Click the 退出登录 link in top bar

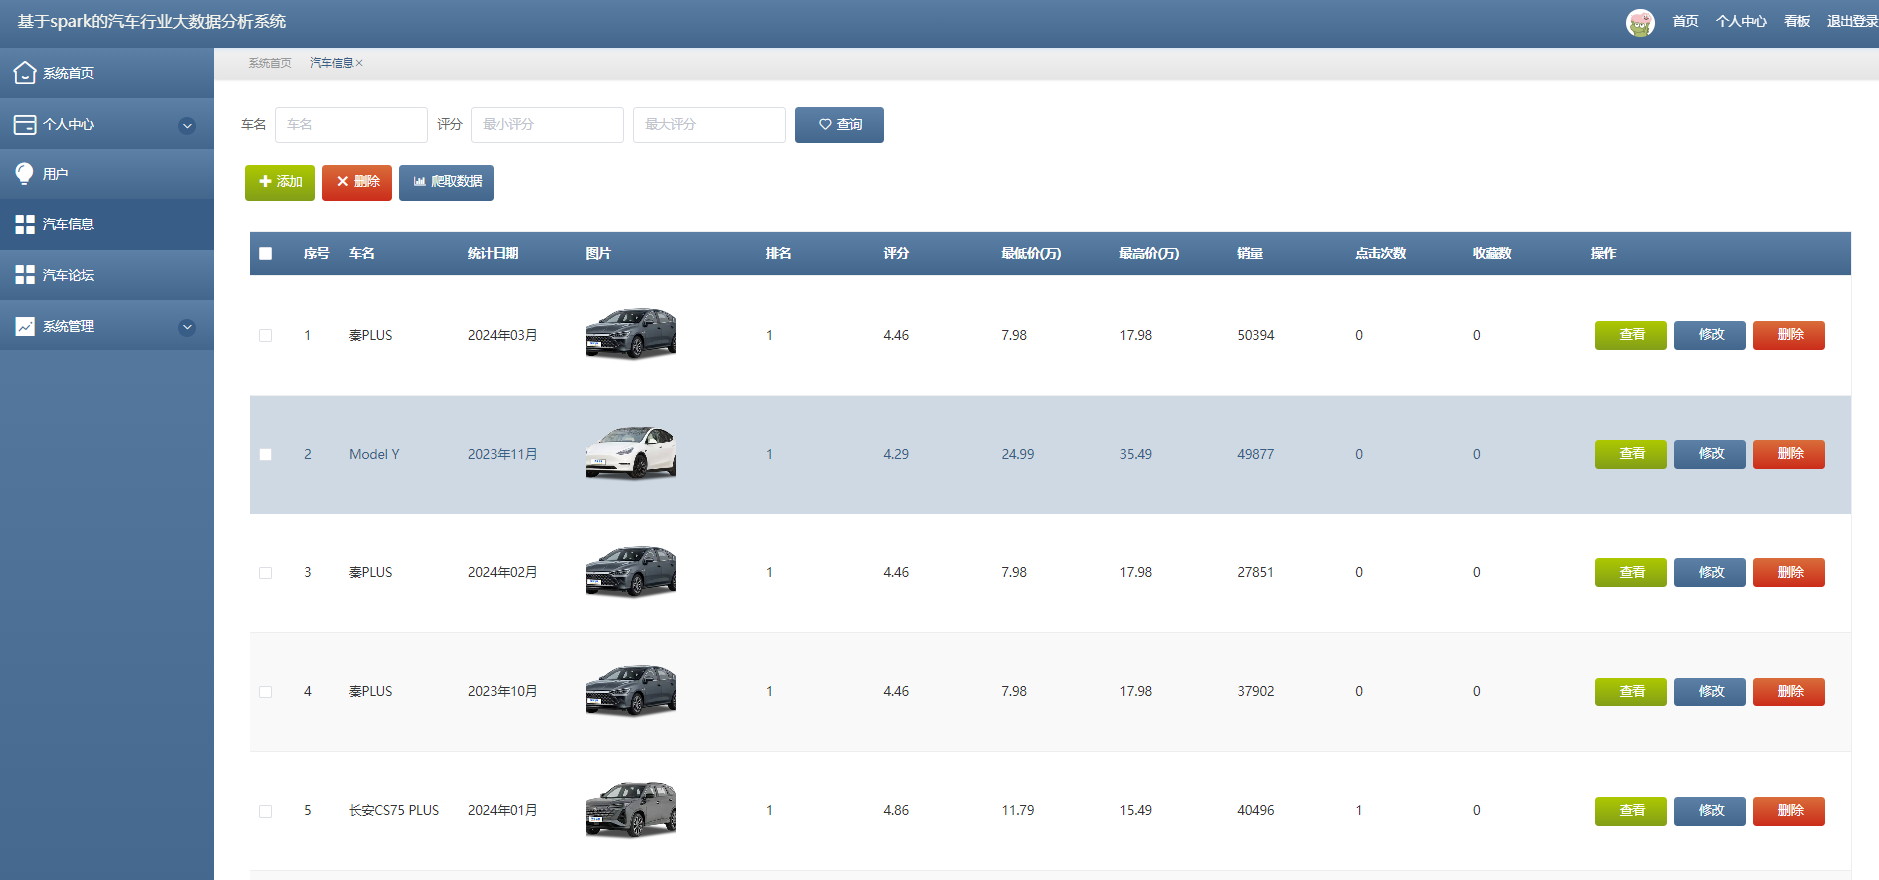[x=1852, y=21]
